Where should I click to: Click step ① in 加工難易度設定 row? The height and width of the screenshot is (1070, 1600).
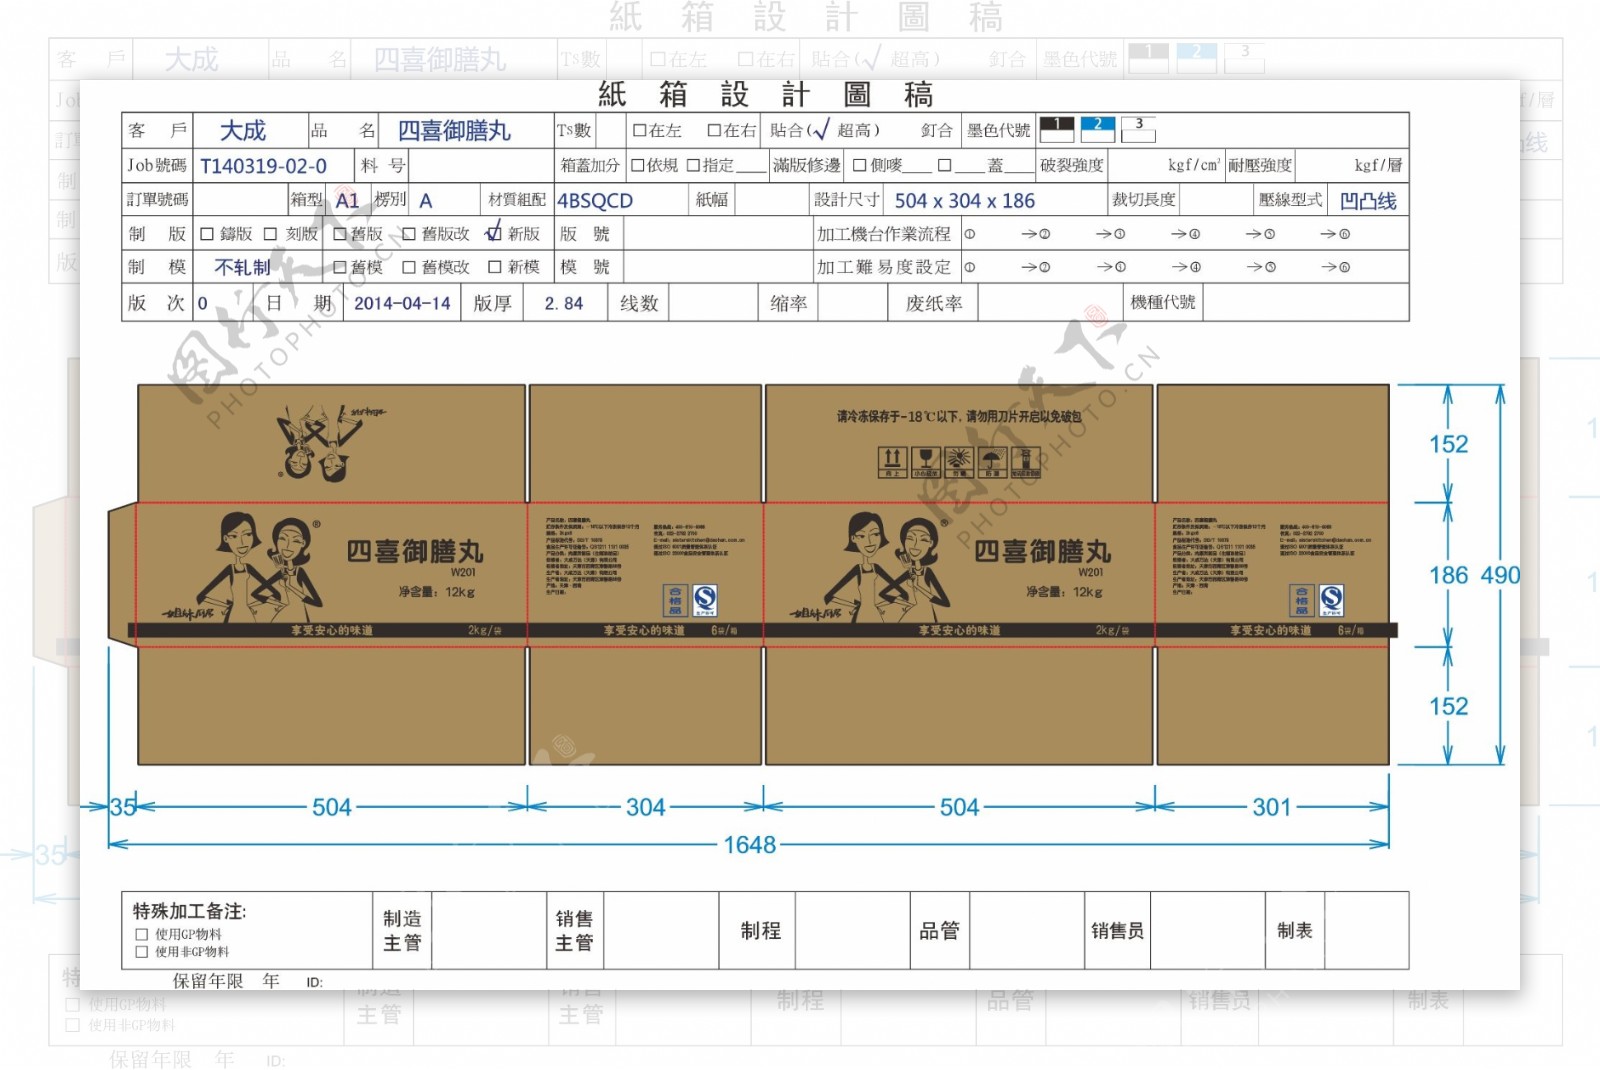[969, 267]
